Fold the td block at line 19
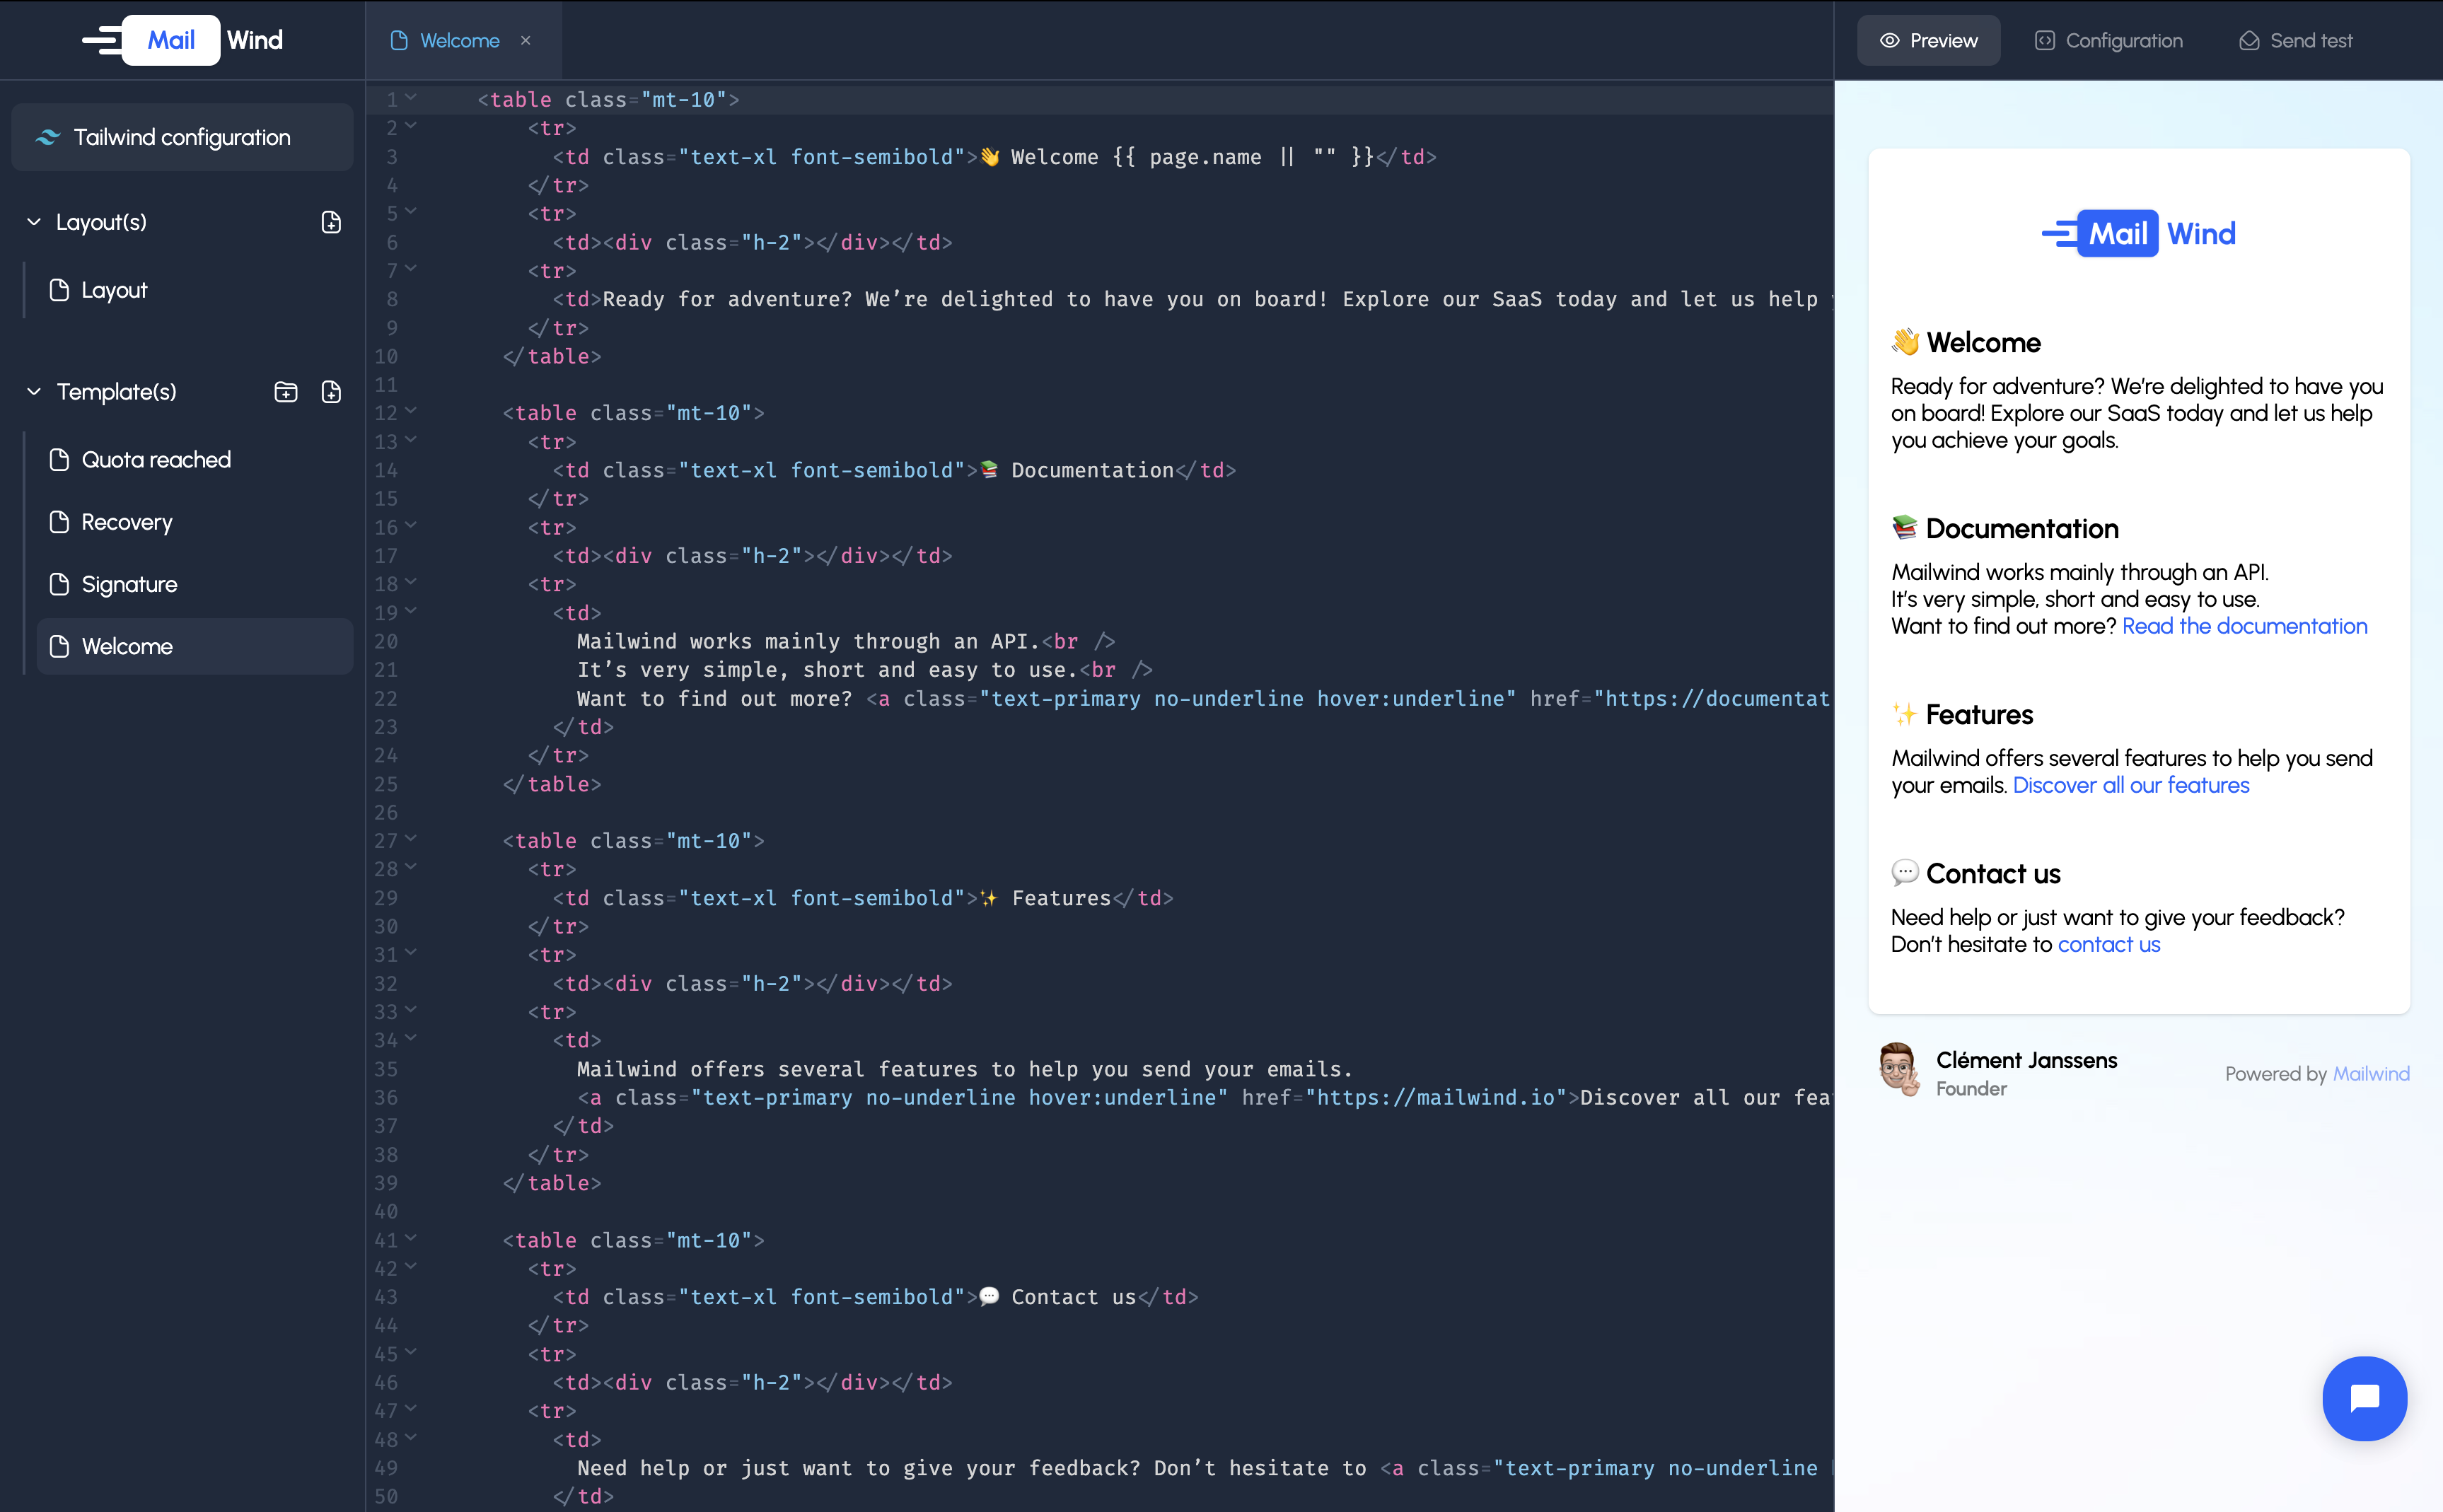Screen dimensions: 2443x1512 pos(410,610)
